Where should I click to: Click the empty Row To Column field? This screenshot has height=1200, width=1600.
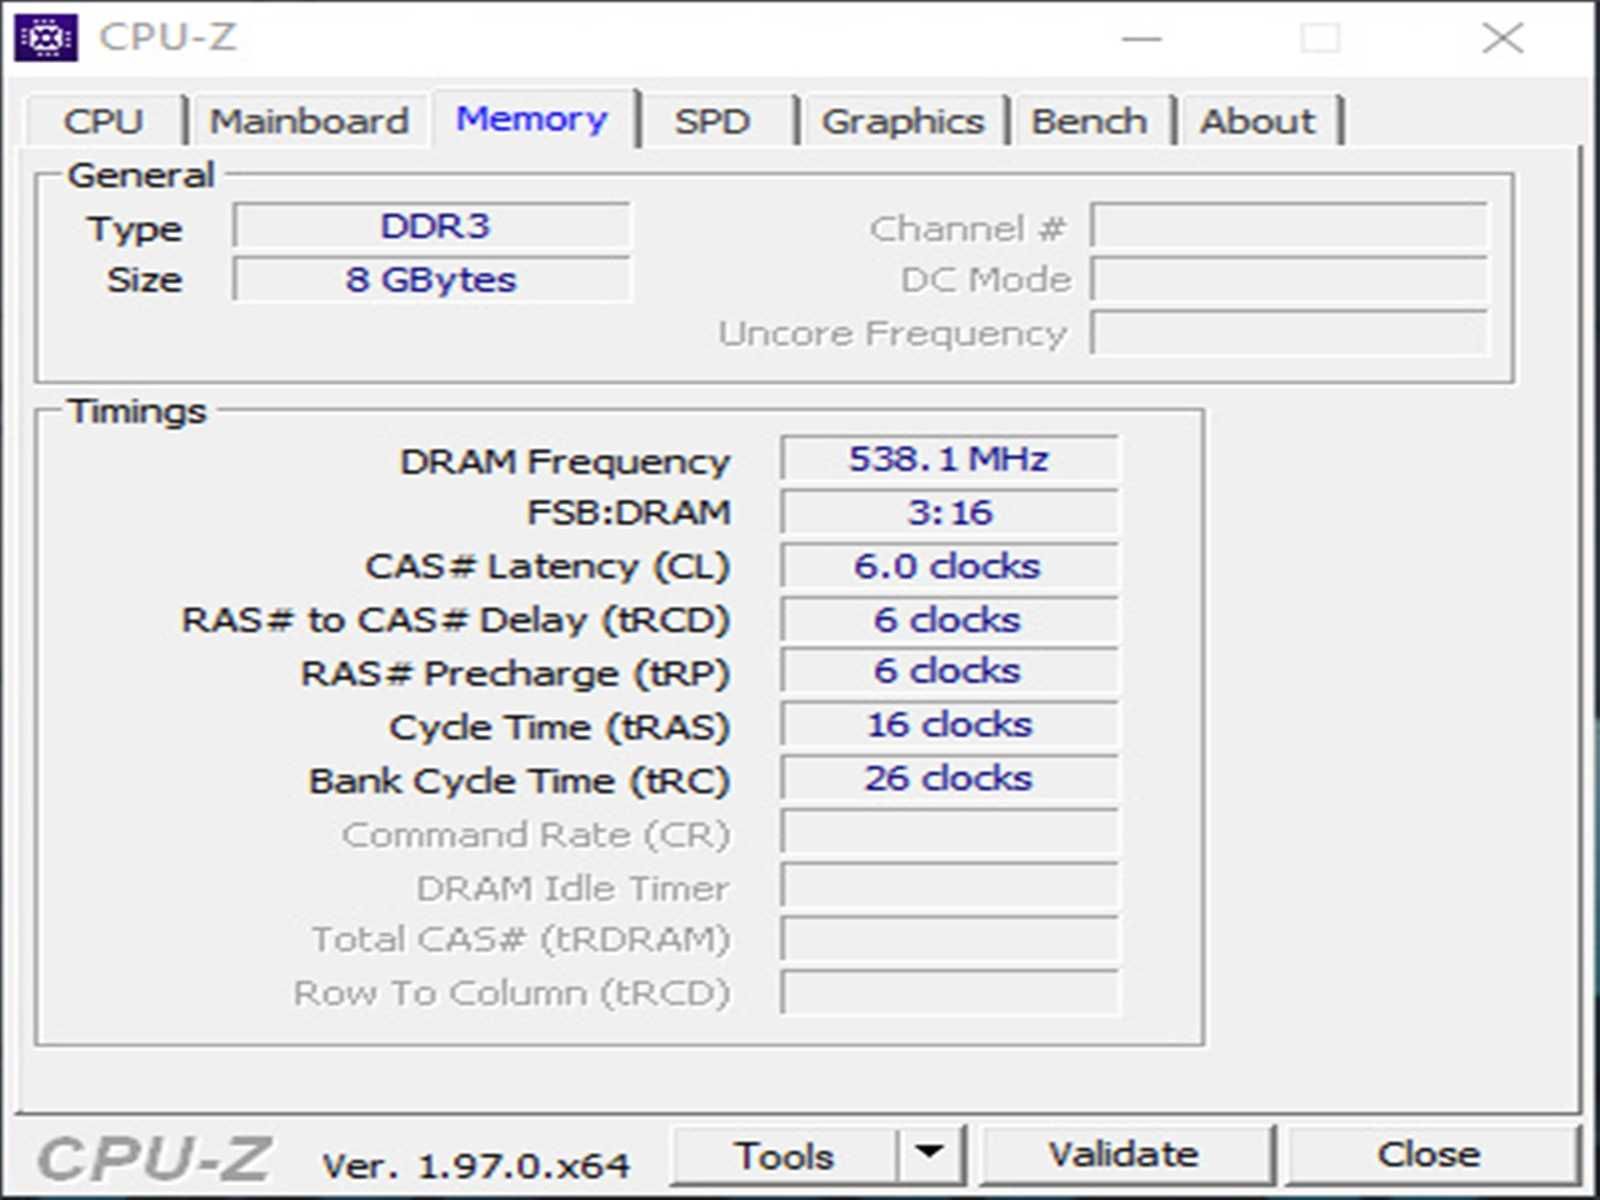(949, 993)
